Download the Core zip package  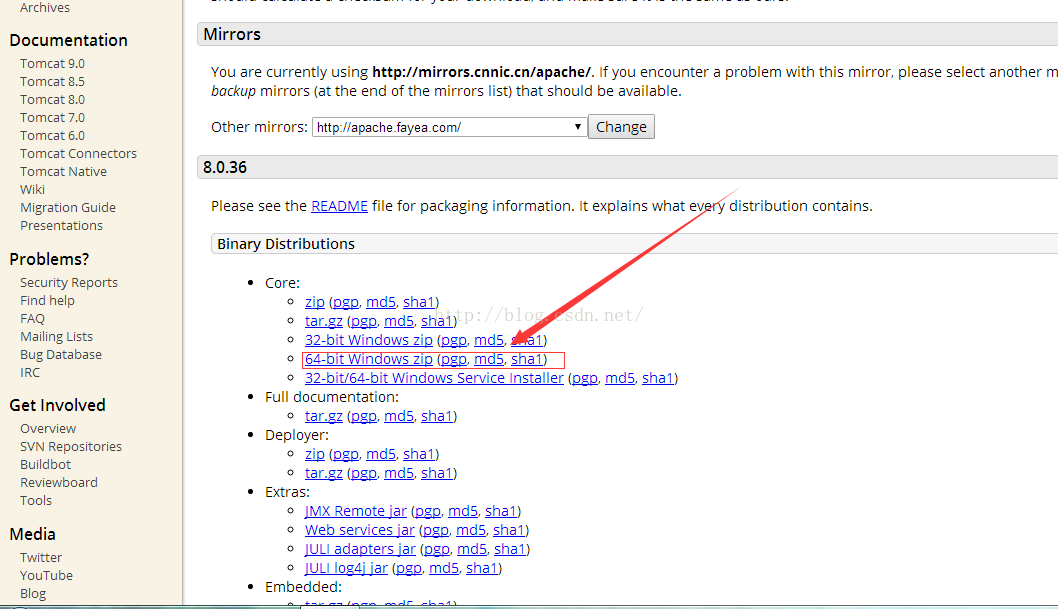314,302
